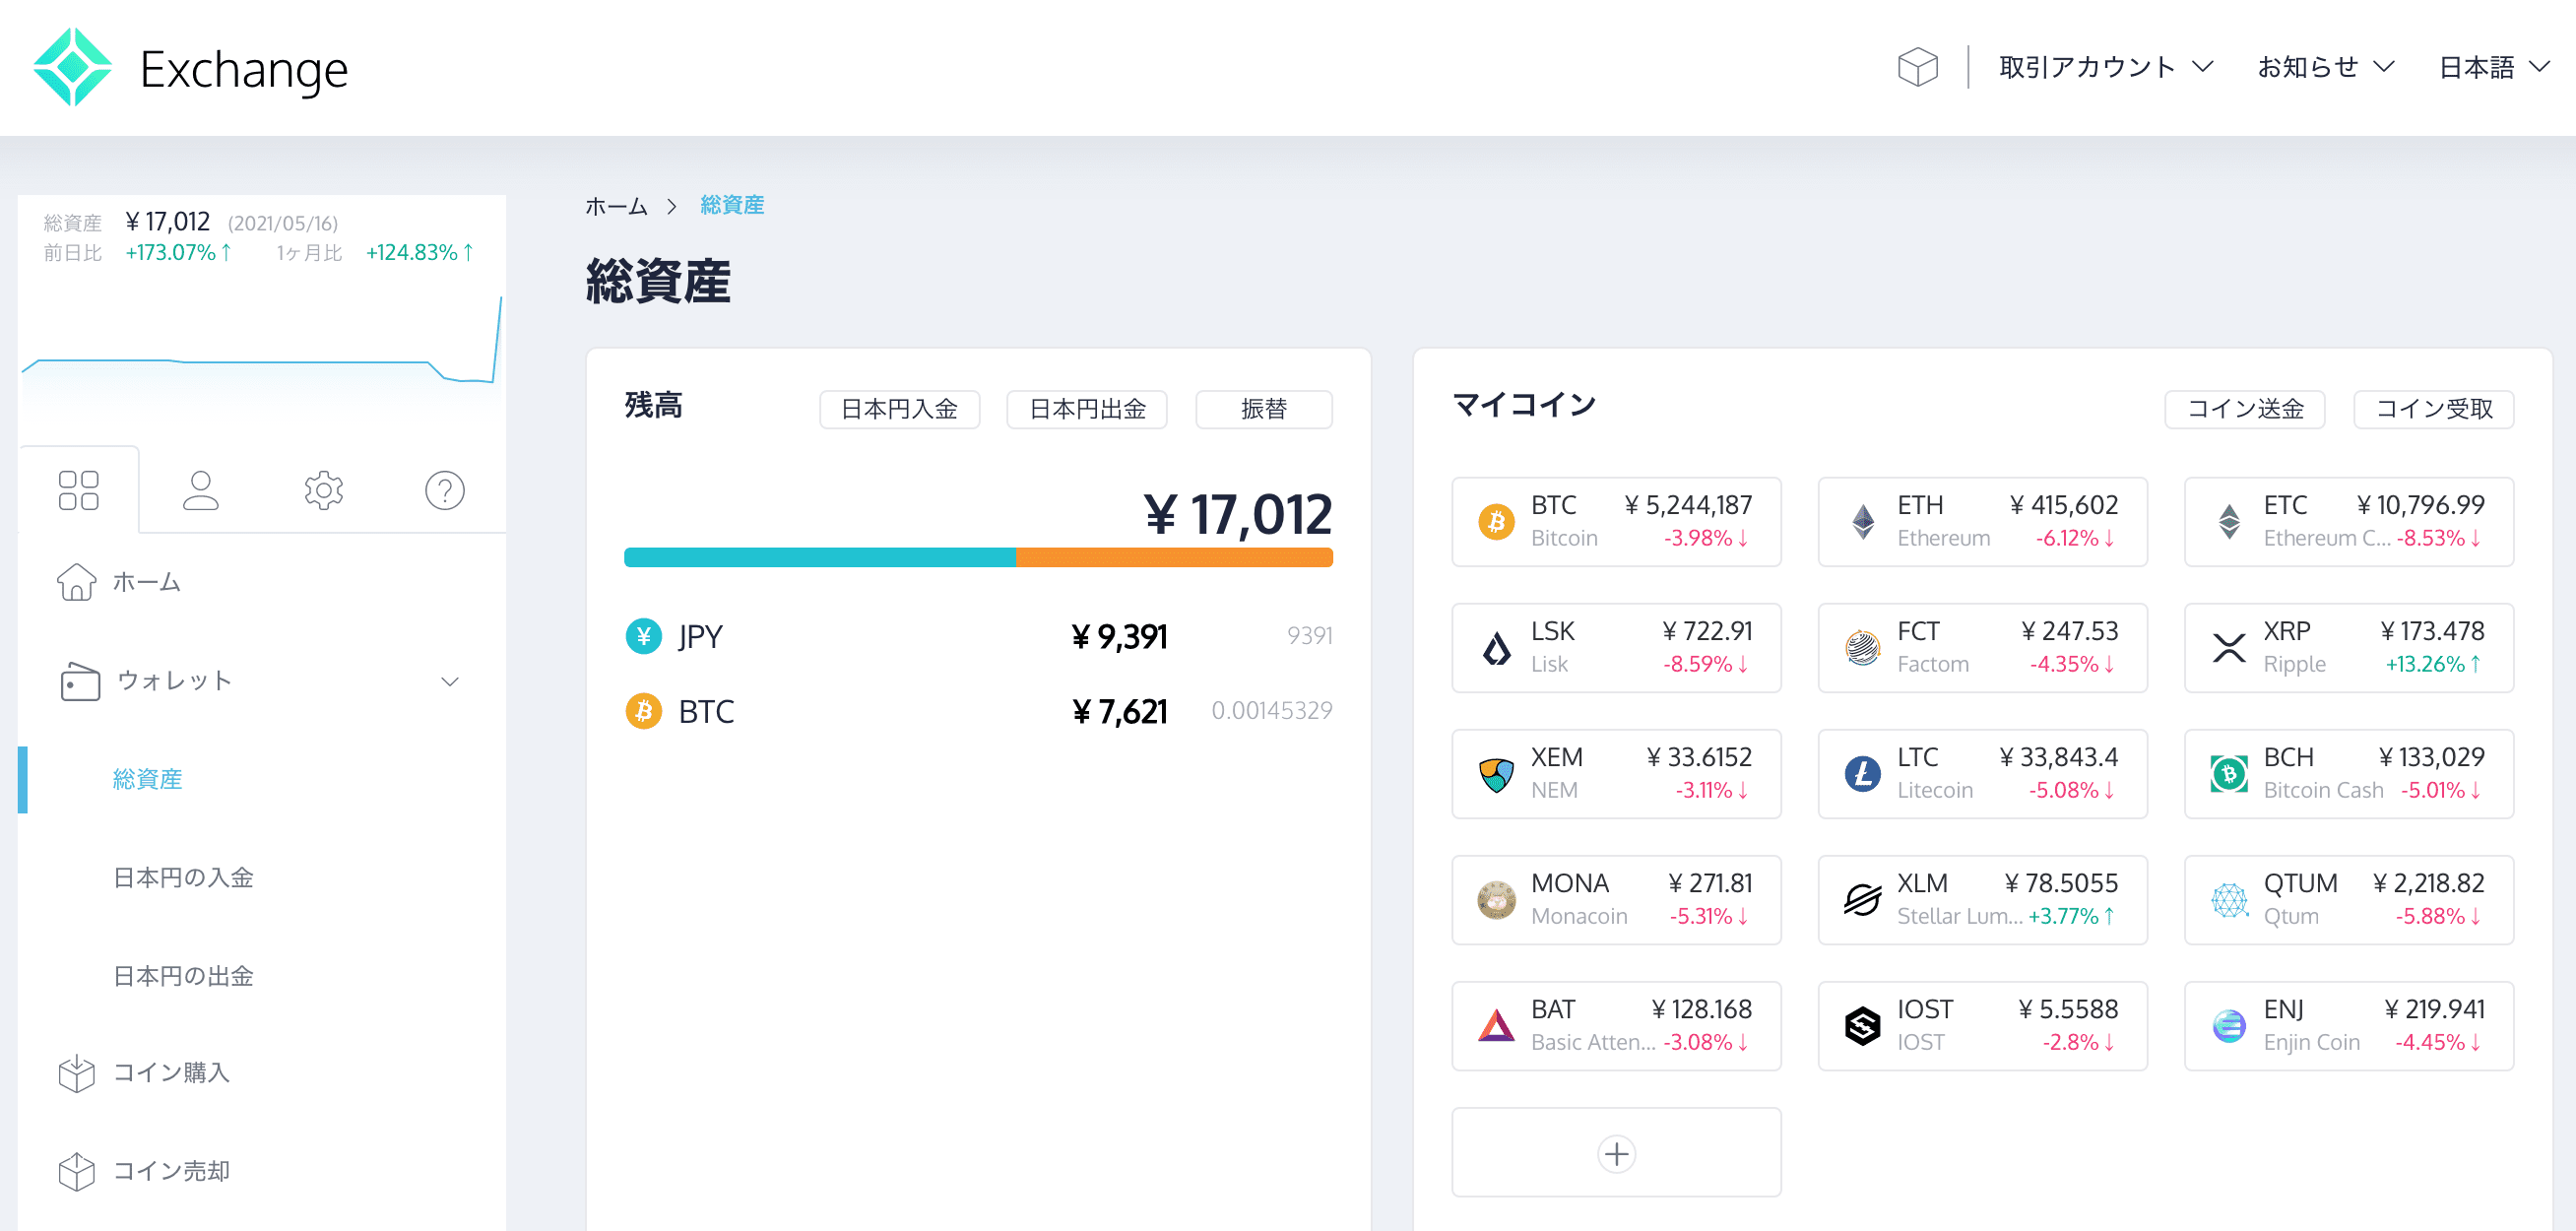Click the help question-mark icon
This screenshot has width=2576, height=1231.
pos(444,489)
